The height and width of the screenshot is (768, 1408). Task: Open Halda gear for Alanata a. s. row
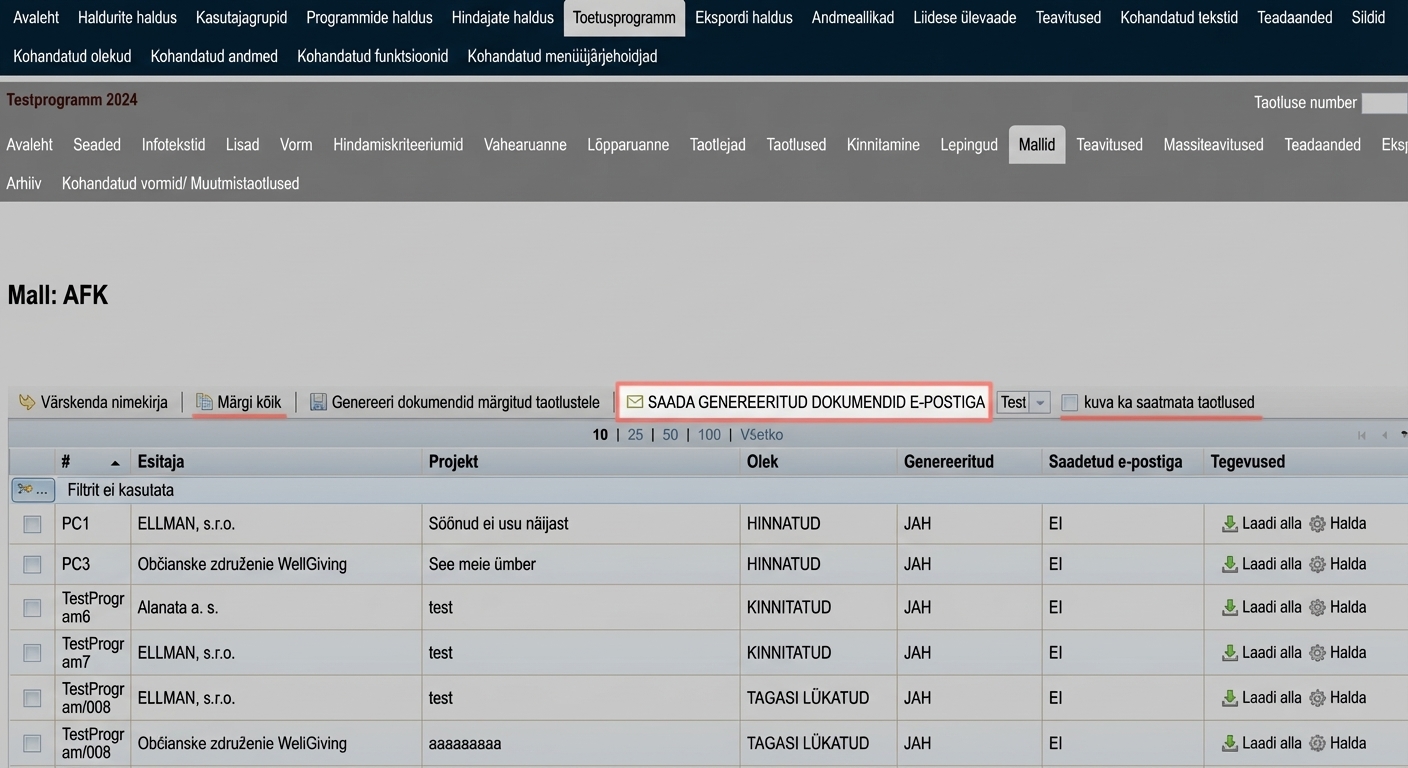click(1337, 607)
